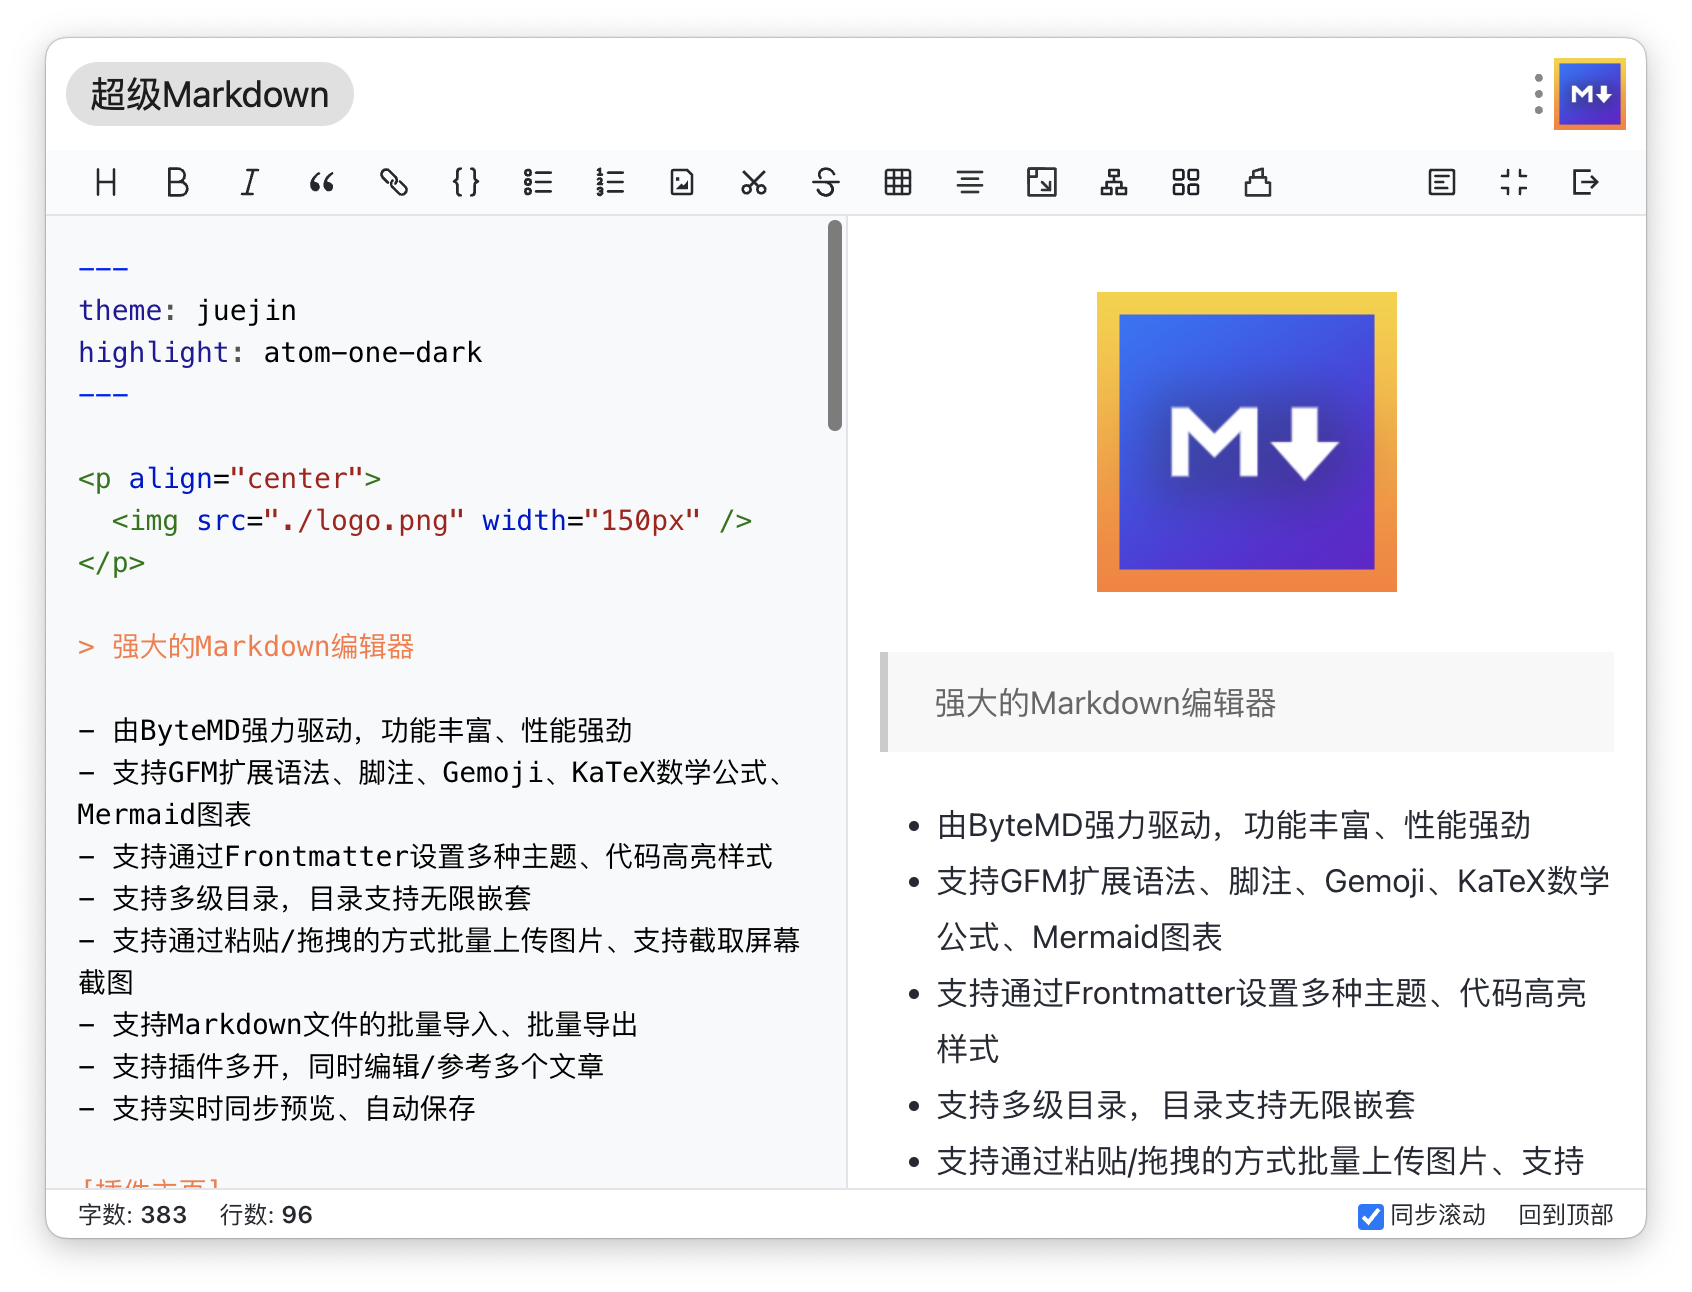Screen dimensions: 1692x1292
Task: Apply italic formatting
Action: tap(250, 182)
